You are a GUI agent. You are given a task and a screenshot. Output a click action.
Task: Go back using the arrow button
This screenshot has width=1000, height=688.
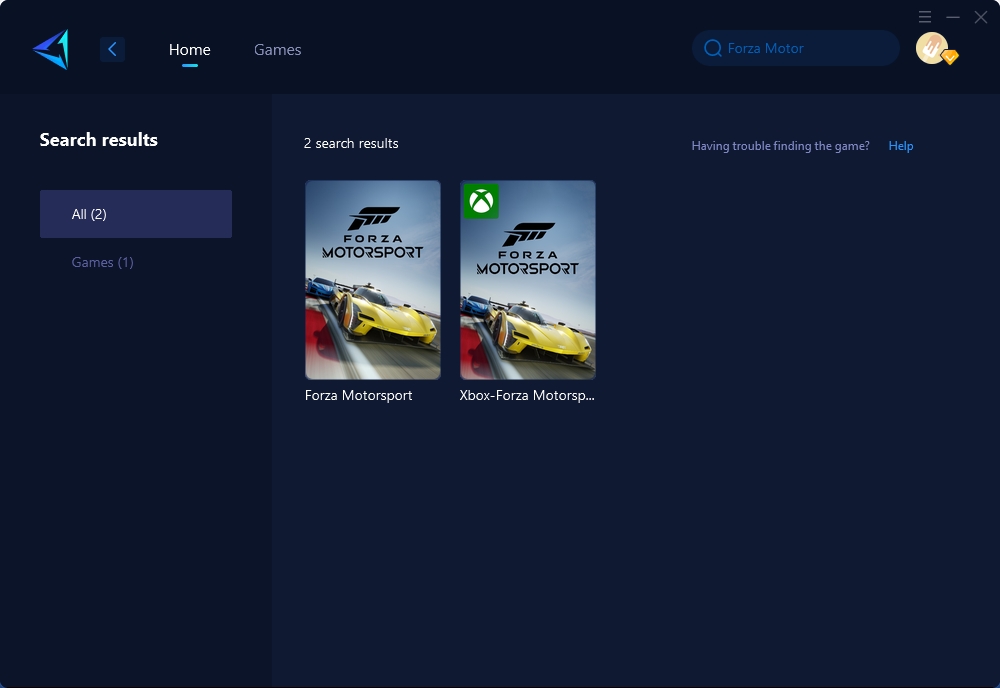[112, 49]
